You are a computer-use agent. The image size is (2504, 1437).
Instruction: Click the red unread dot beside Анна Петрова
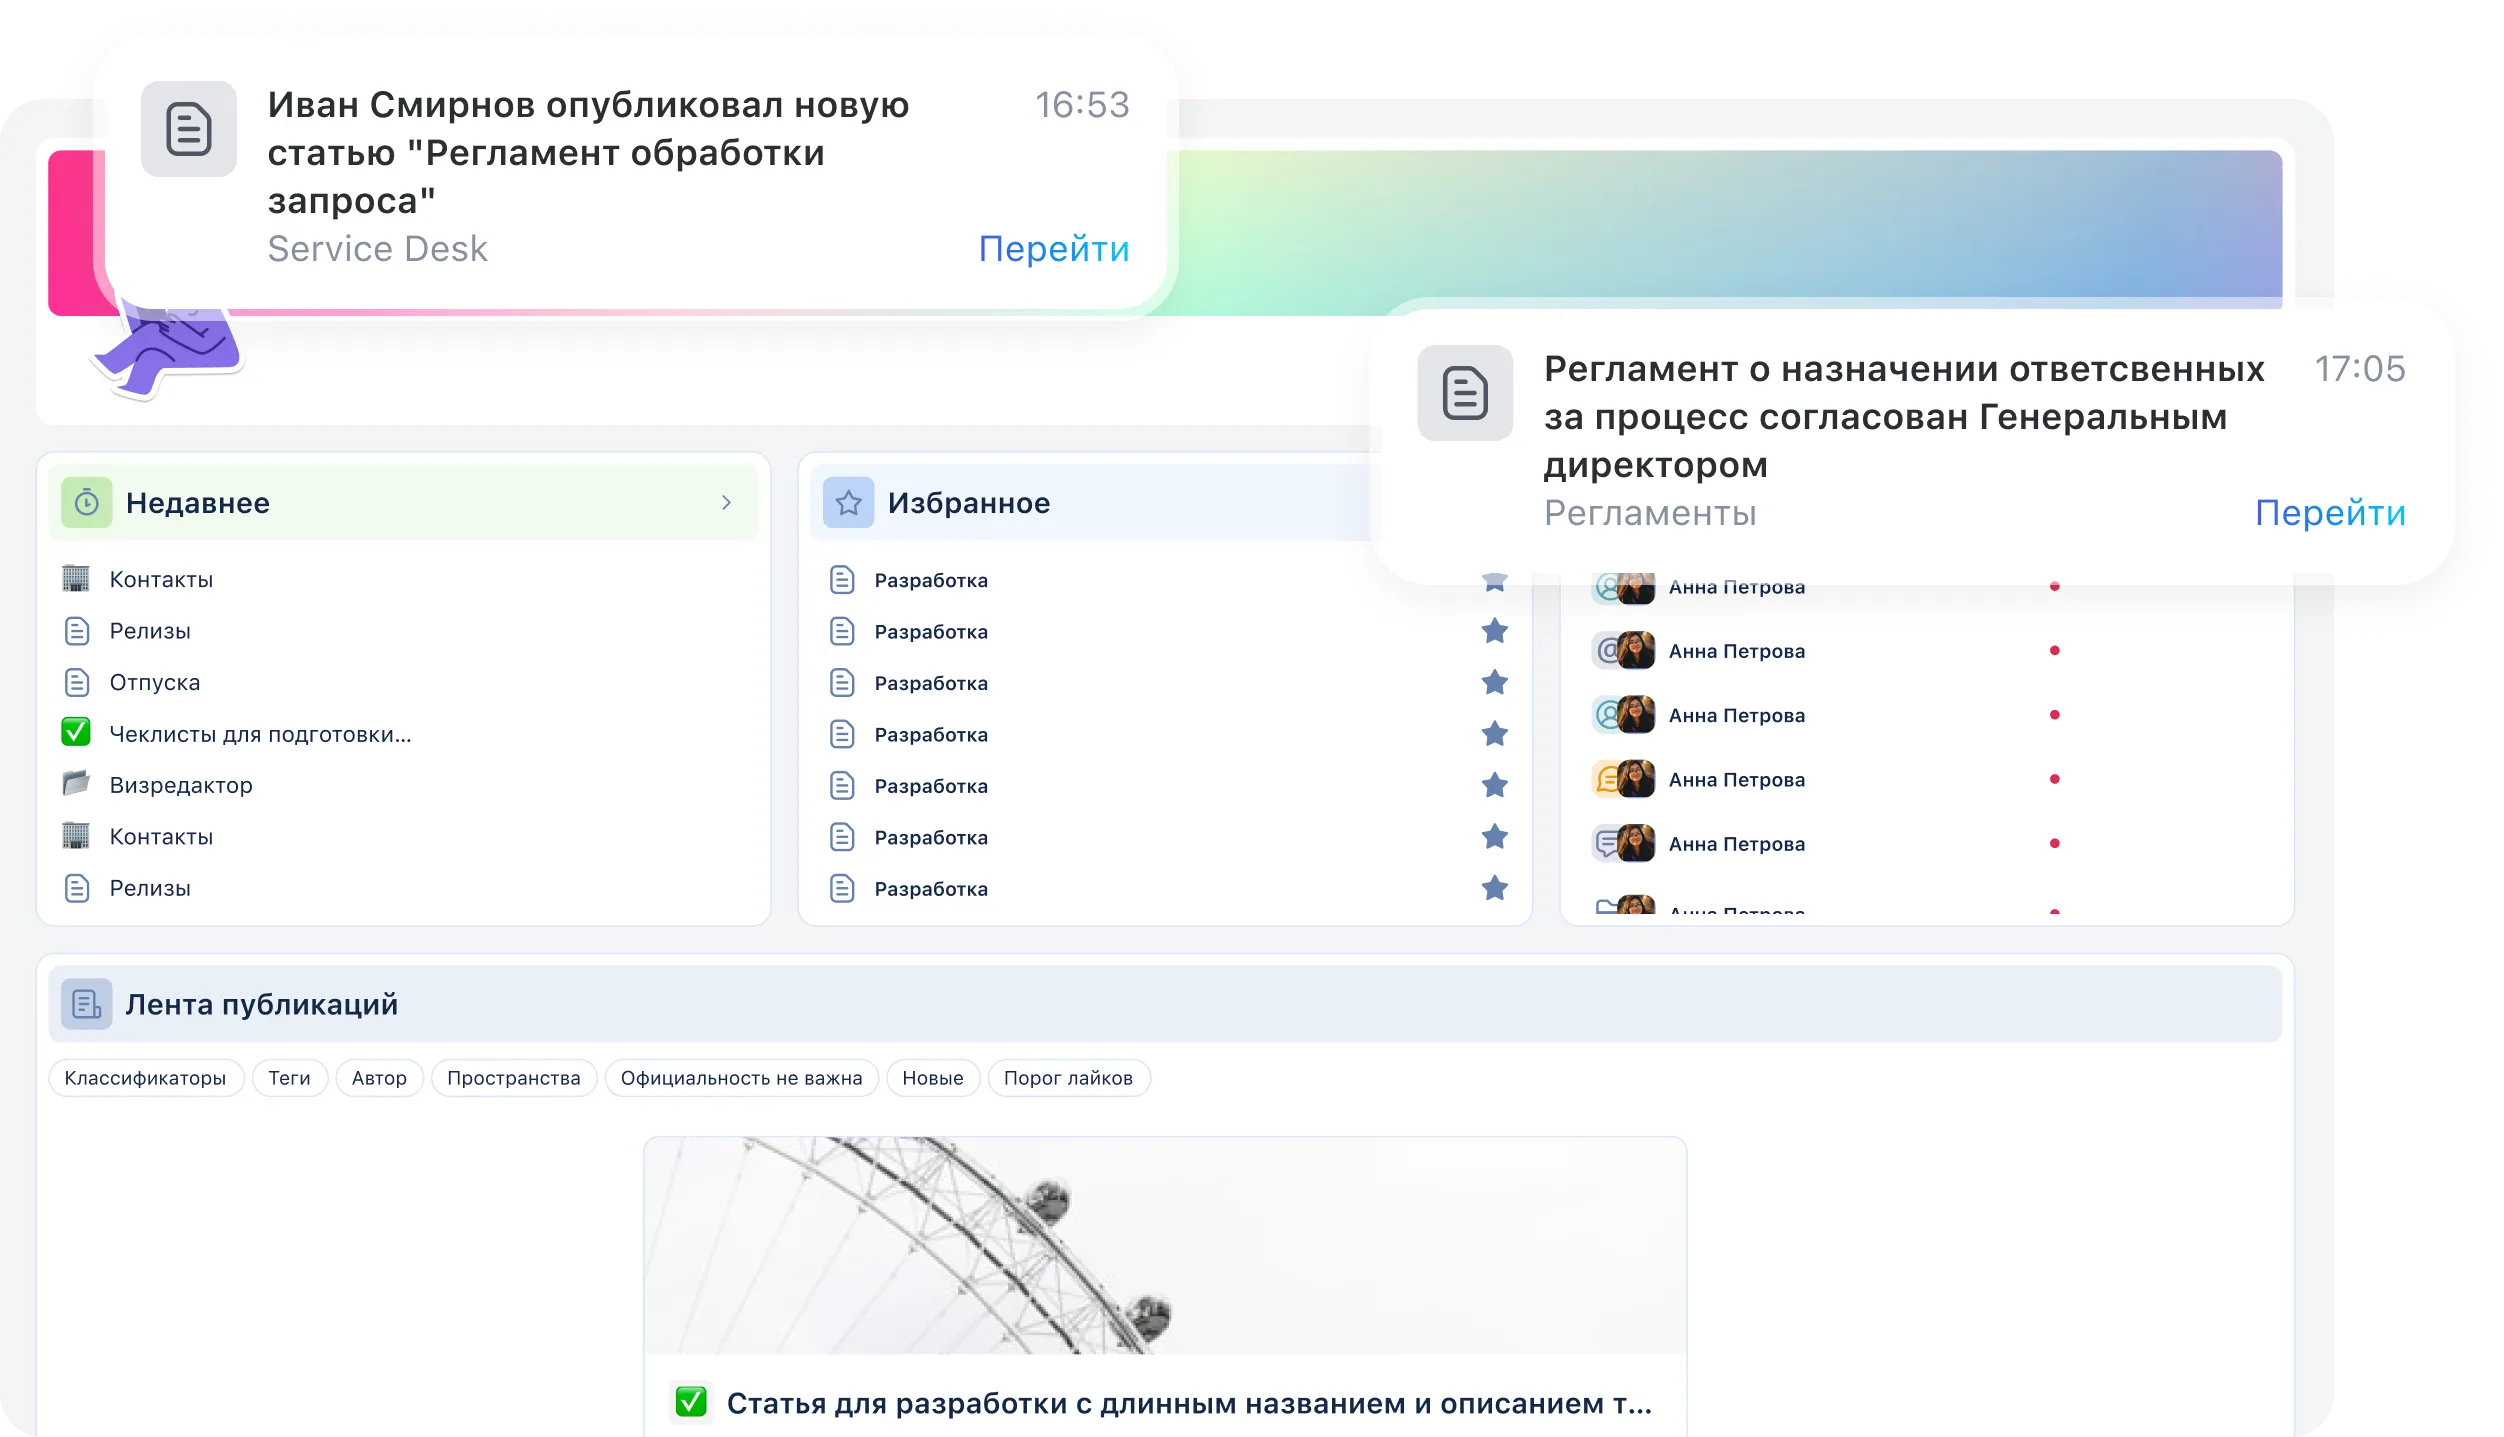pos(2054,651)
